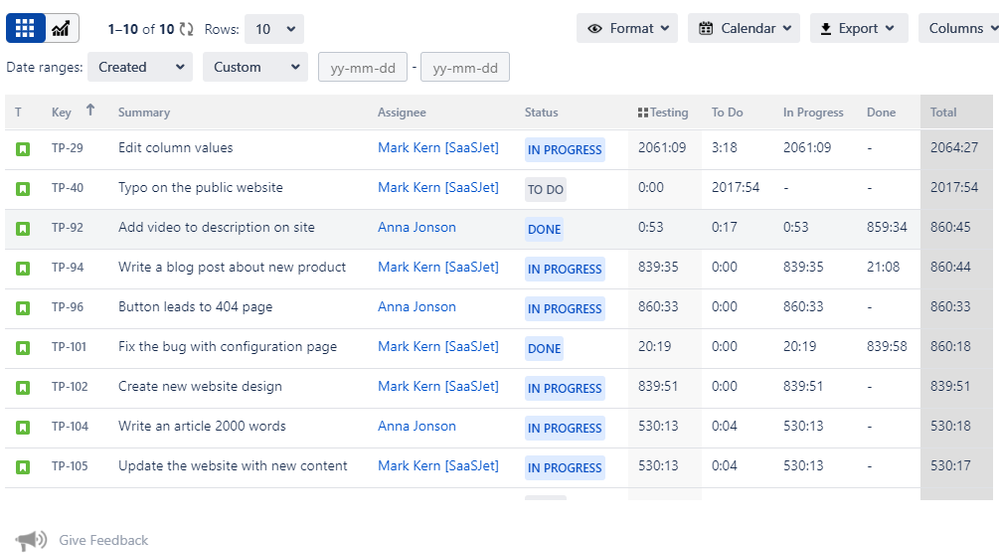Click the grid icon beside the Testing header
This screenshot has height=559, width=999.
[x=643, y=113]
